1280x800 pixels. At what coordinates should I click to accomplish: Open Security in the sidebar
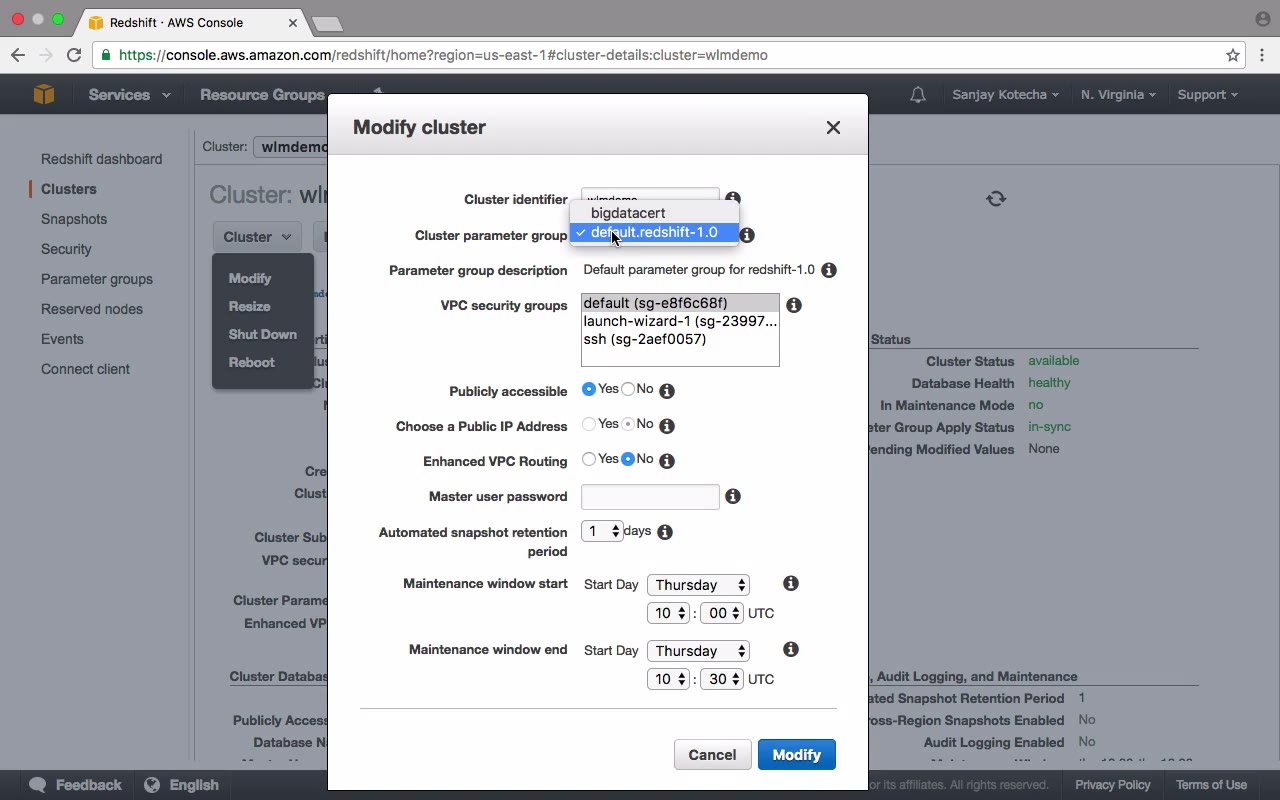click(x=66, y=249)
